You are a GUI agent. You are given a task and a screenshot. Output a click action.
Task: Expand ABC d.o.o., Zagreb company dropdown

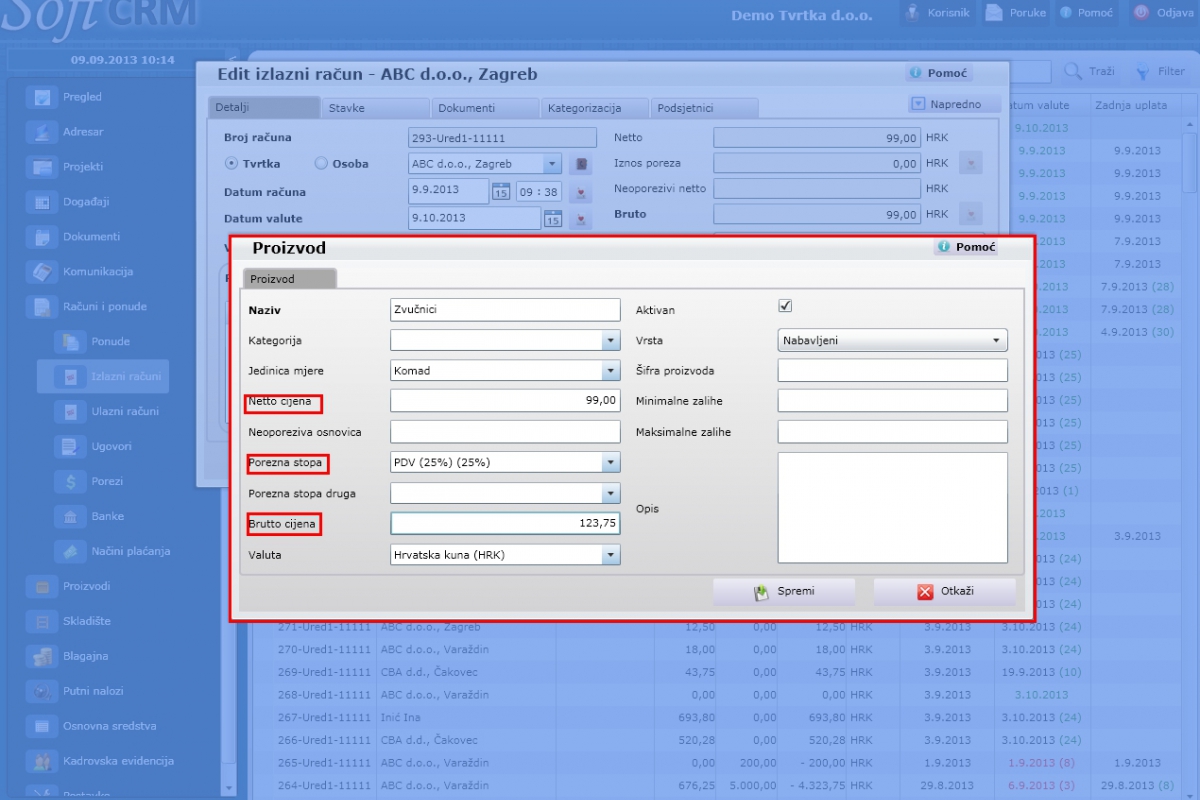[552, 164]
